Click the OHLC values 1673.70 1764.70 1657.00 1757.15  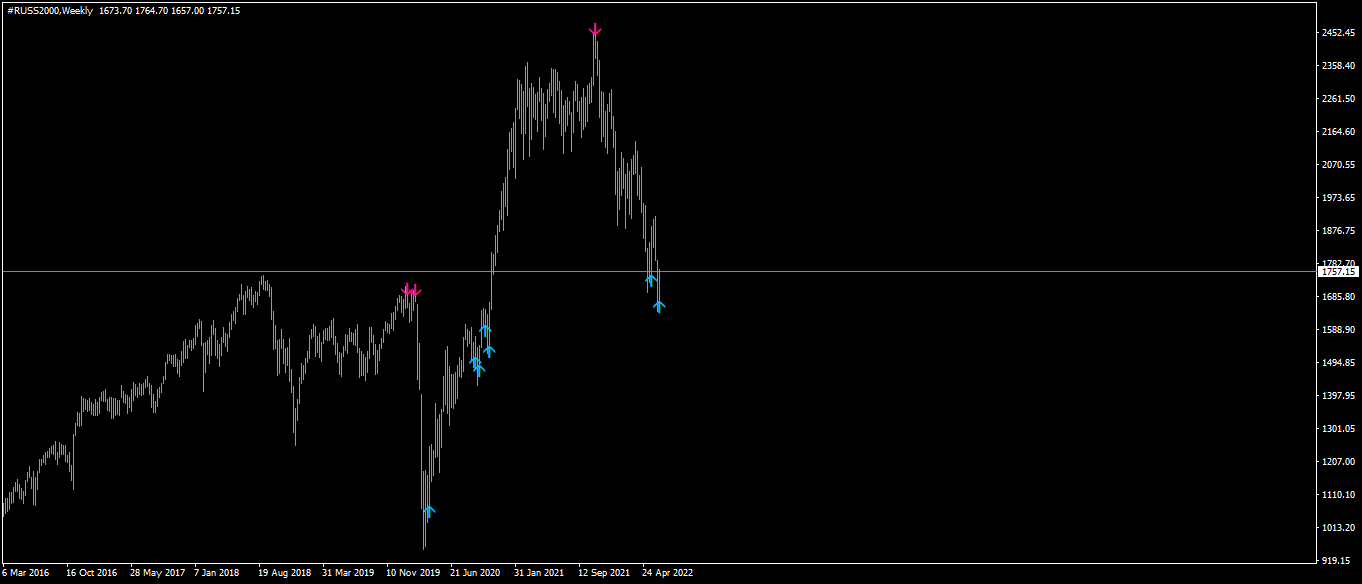170,11
